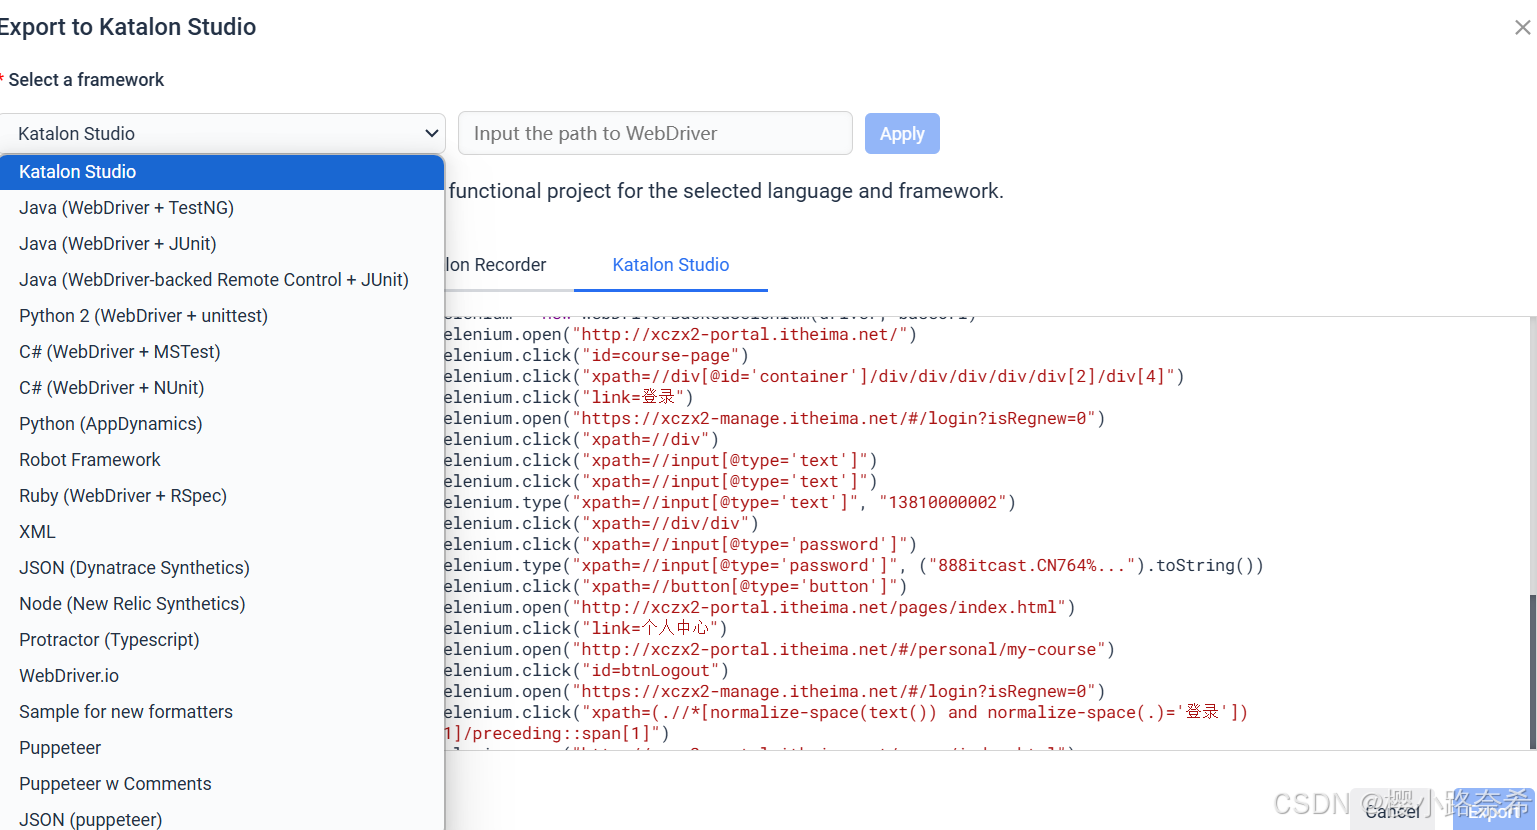
Task: Select Python 2 (WebDriver + unittest)
Action: point(222,316)
